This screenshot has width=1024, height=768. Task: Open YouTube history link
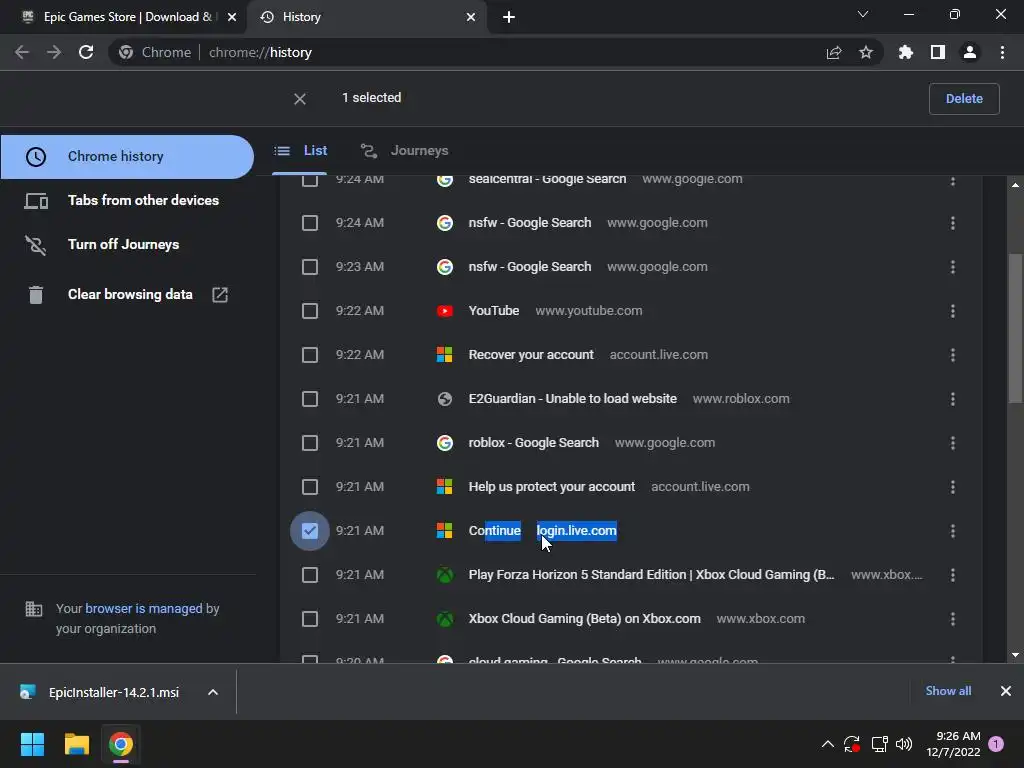point(494,311)
